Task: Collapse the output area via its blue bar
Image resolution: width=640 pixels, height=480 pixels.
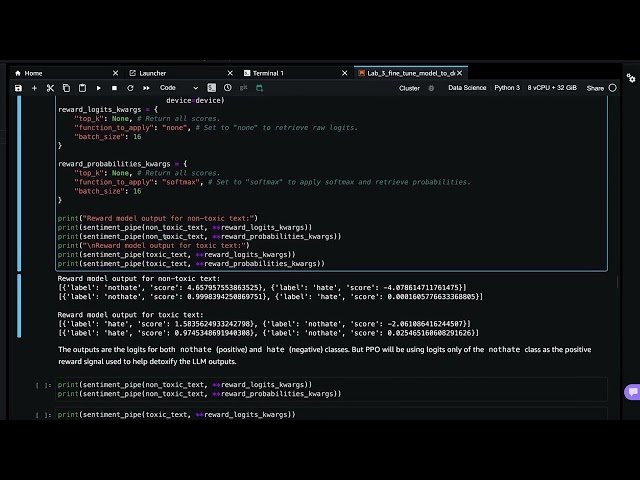Action: [x=19, y=306]
